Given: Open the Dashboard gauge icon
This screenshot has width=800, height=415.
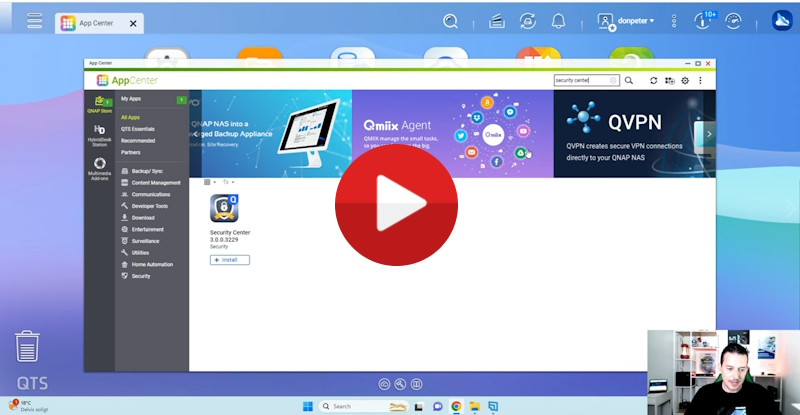Looking at the screenshot, I should click(x=733, y=21).
